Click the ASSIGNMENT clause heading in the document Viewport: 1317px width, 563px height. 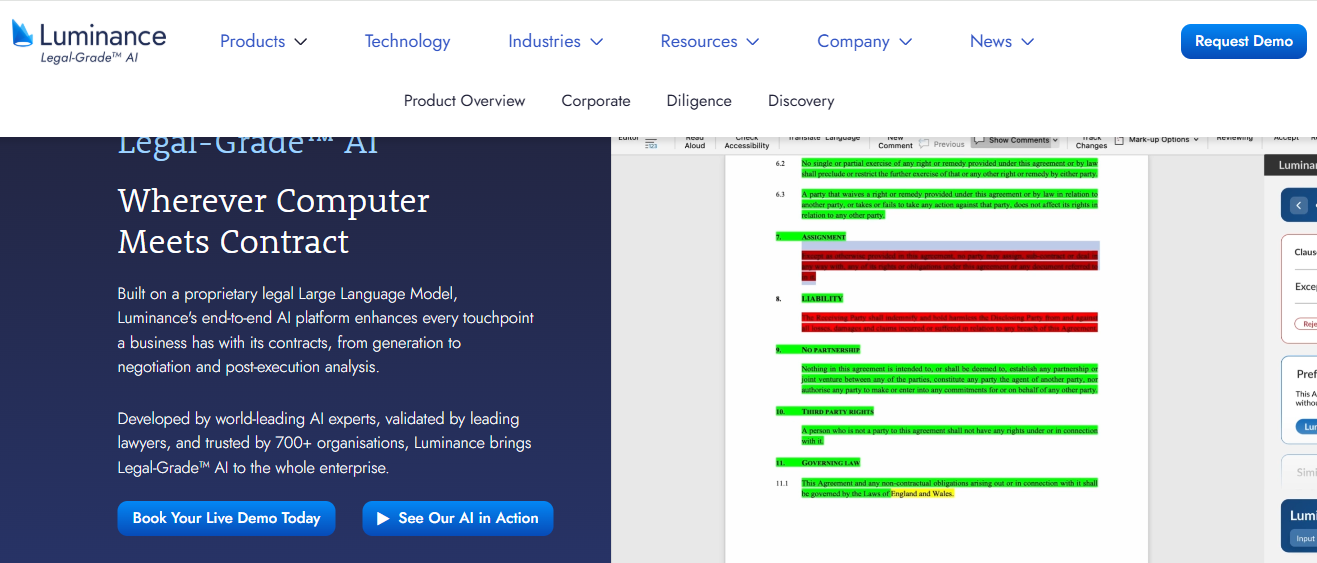(x=824, y=237)
